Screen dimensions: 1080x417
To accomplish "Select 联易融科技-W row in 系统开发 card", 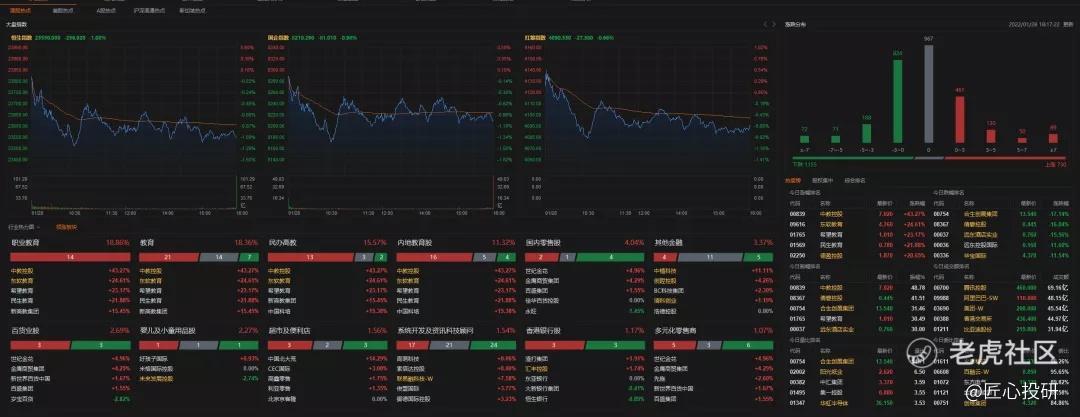I will [x=456, y=378].
